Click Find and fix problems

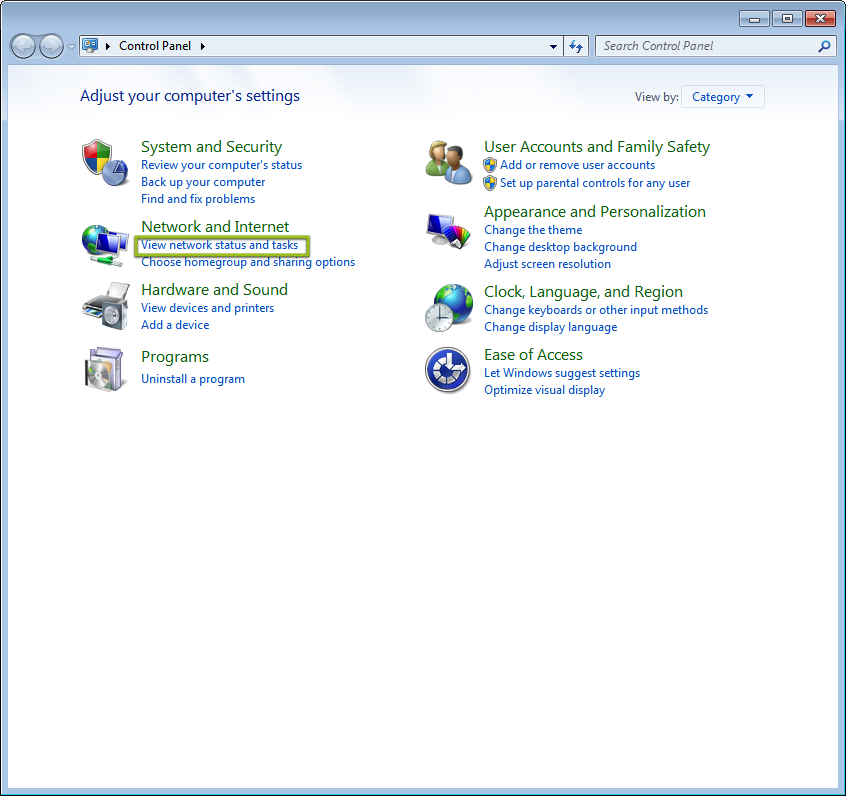198,199
